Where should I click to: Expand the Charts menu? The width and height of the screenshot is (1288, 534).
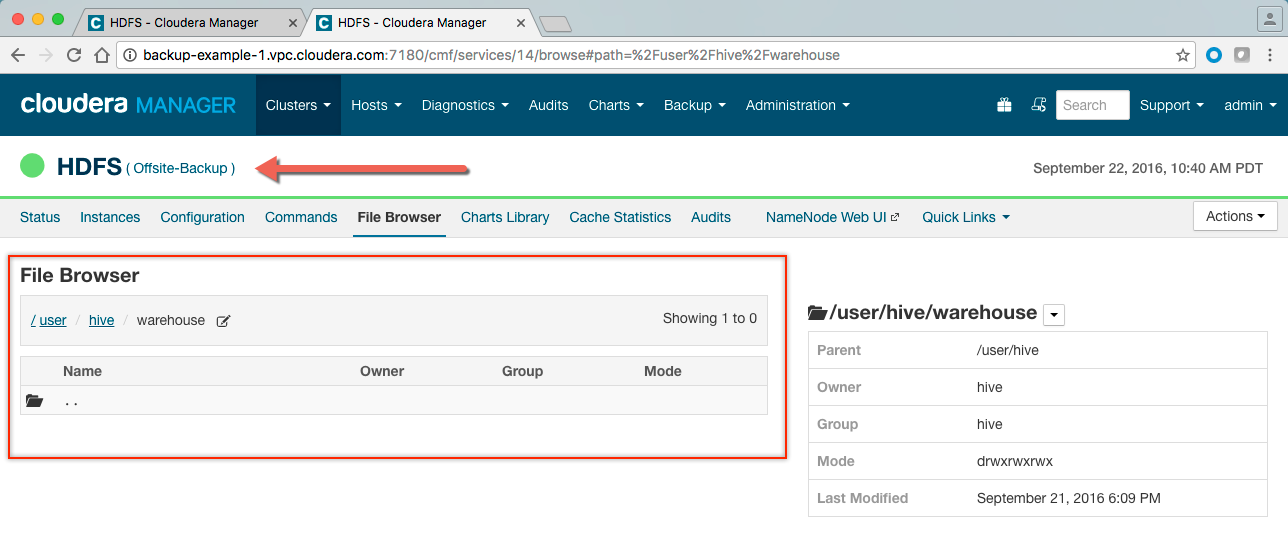point(616,105)
